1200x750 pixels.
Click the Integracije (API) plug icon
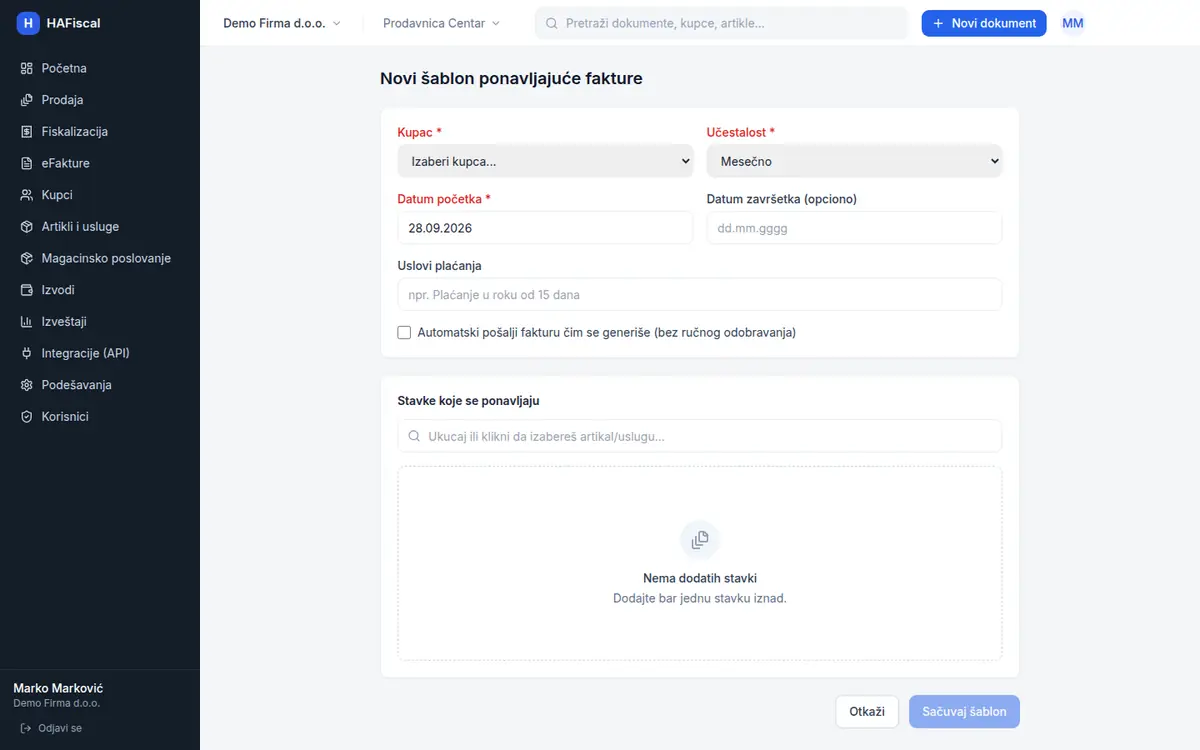27,353
